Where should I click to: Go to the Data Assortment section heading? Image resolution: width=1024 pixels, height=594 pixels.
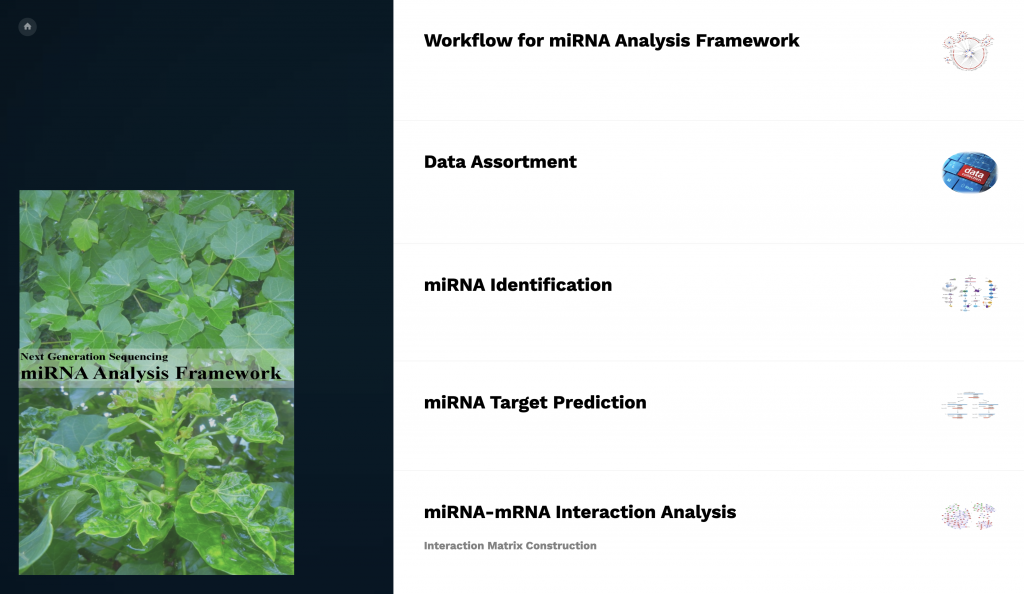coord(500,162)
